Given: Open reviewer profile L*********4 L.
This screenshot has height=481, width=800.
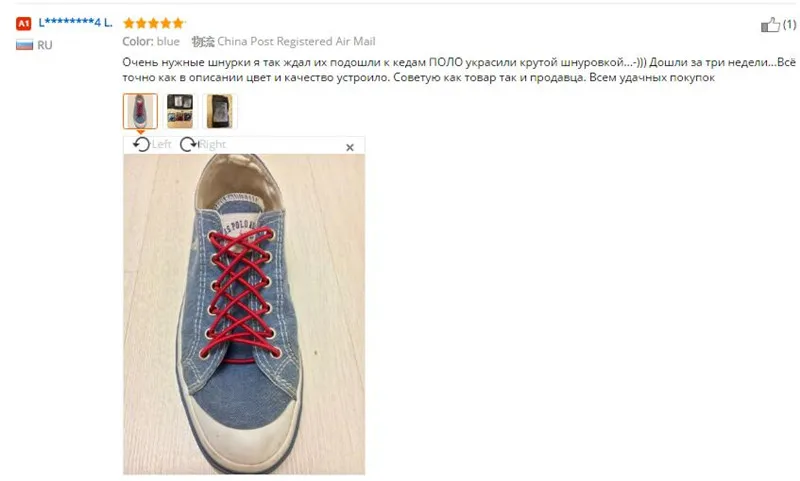Looking at the screenshot, I should click(x=75, y=22).
